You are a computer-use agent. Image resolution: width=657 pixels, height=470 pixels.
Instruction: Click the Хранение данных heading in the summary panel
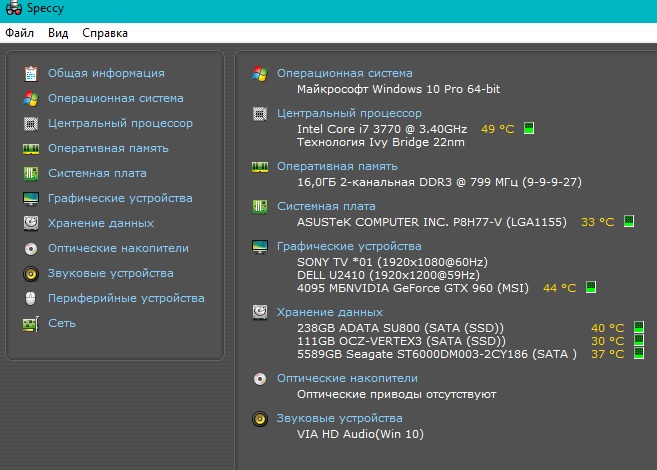330,312
